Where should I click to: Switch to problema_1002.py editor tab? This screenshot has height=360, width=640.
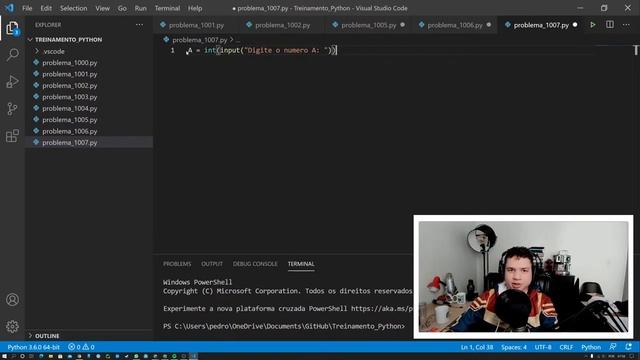282,25
